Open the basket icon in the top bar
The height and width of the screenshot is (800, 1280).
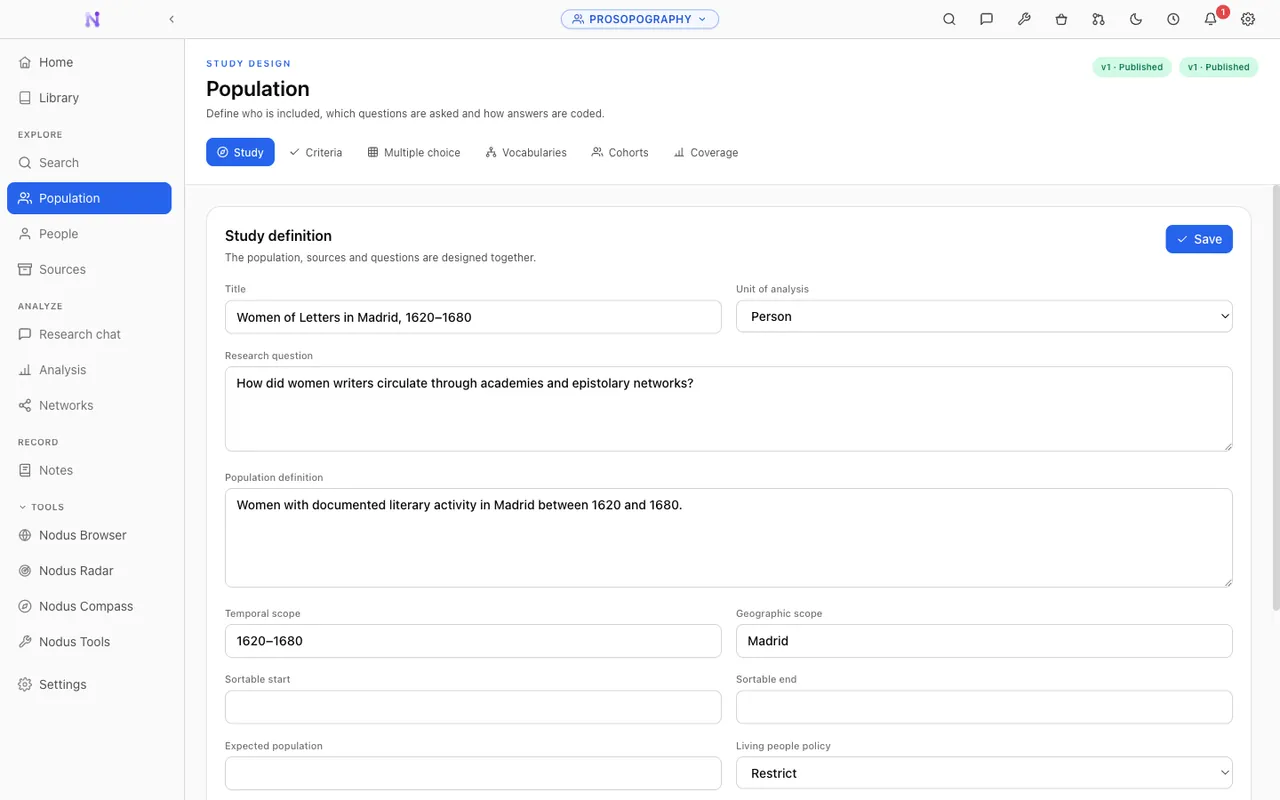click(1061, 19)
